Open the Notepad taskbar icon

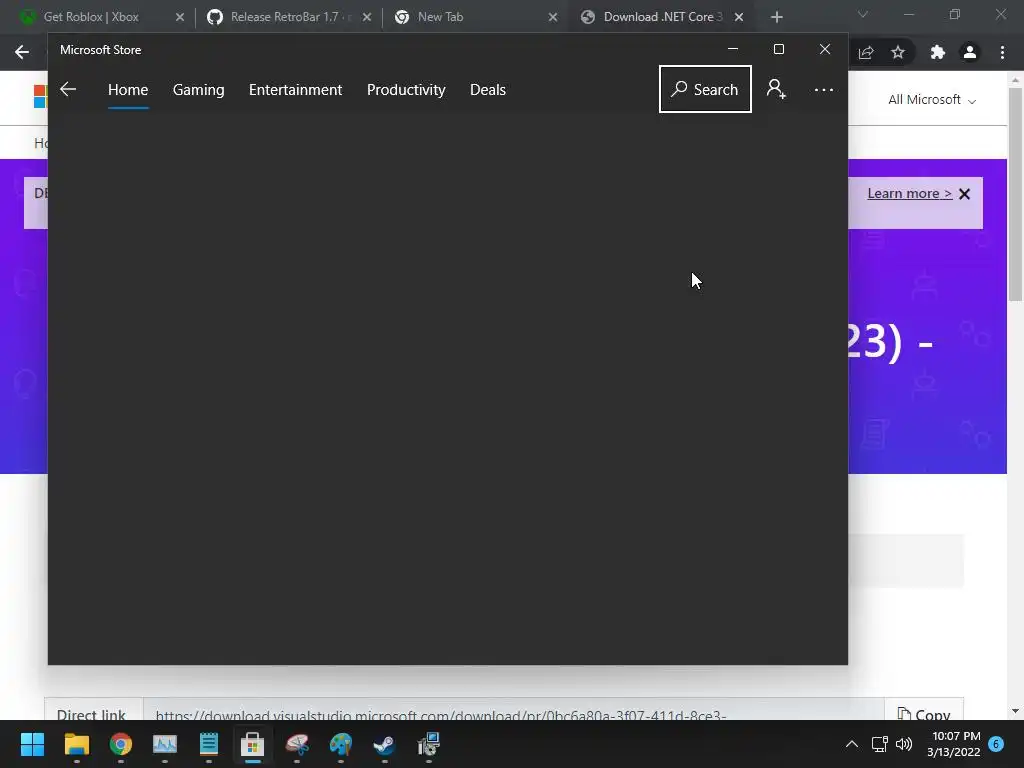(x=209, y=744)
